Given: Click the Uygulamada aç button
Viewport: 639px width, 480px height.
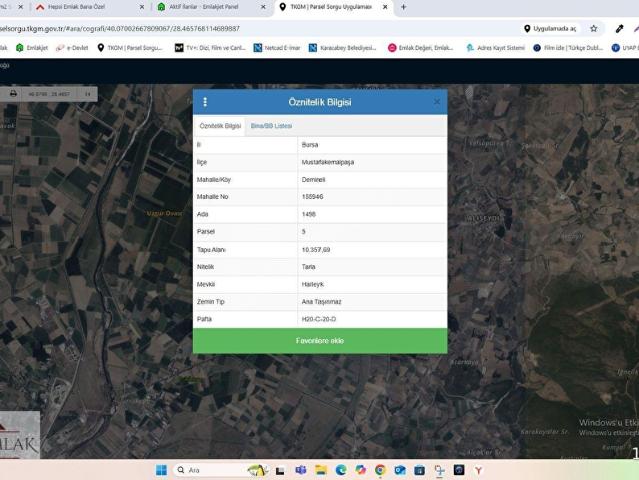Looking at the screenshot, I should tap(550, 28).
